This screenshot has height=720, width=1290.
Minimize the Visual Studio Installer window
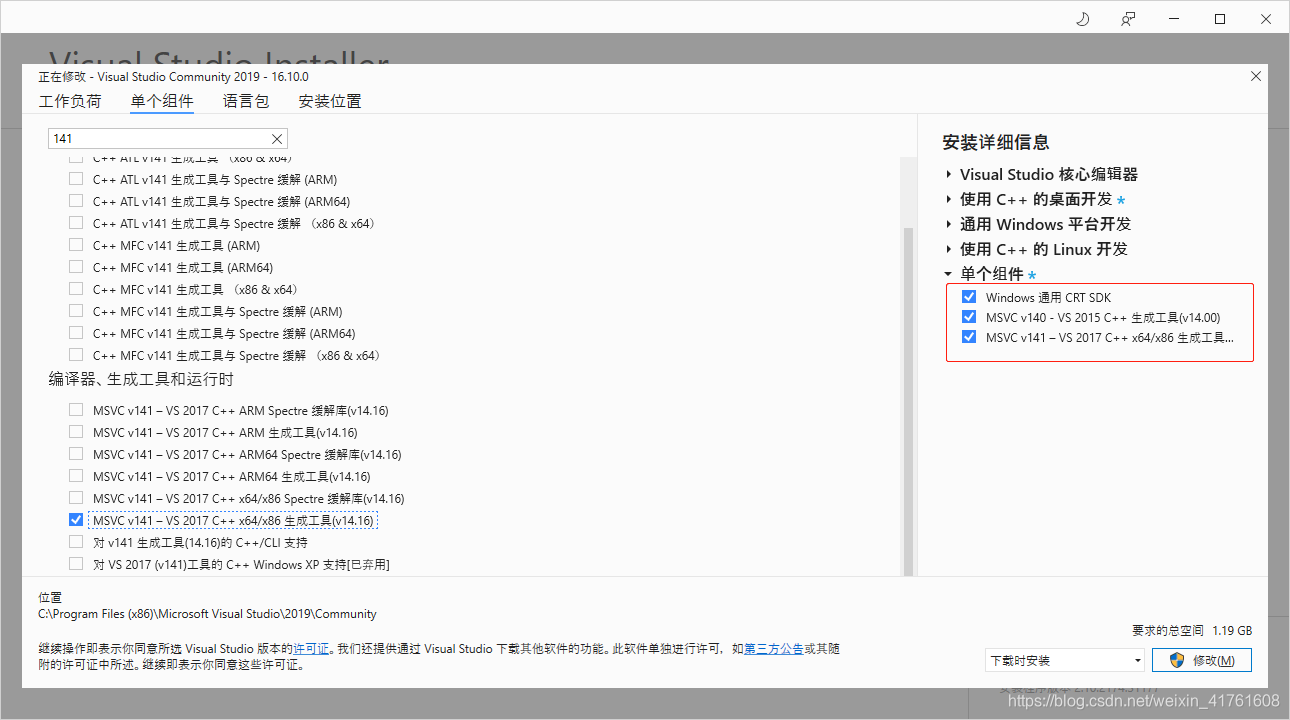point(1174,19)
